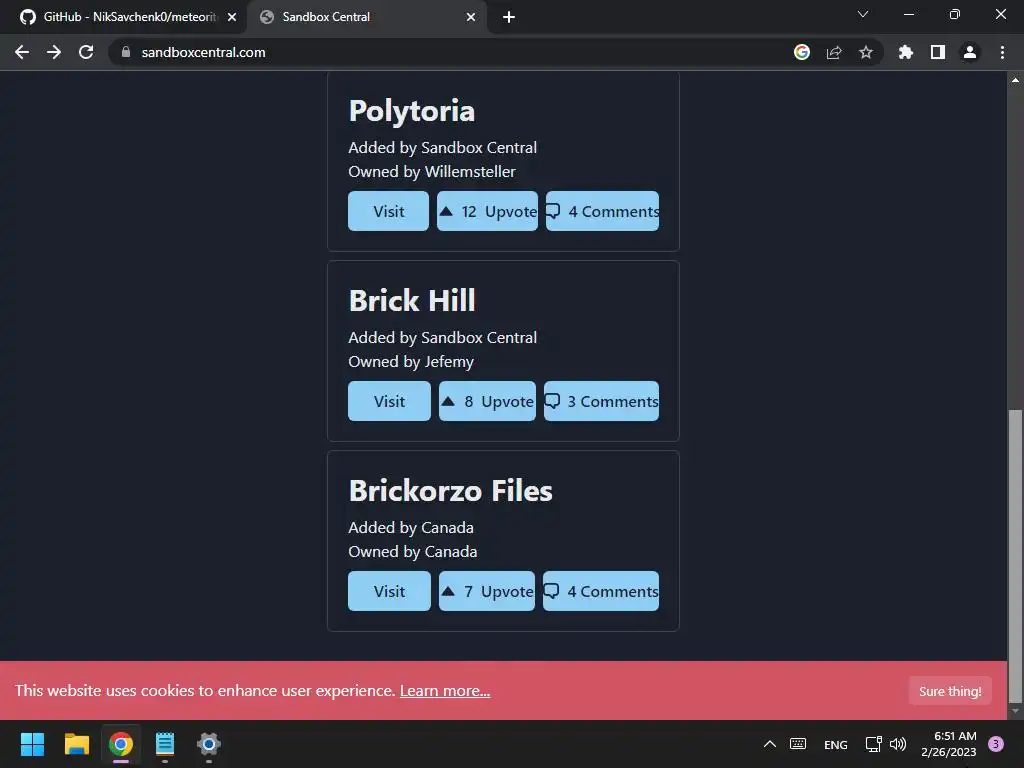Click the Brickorzo Files heading

pyautogui.click(x=451, y=490)
